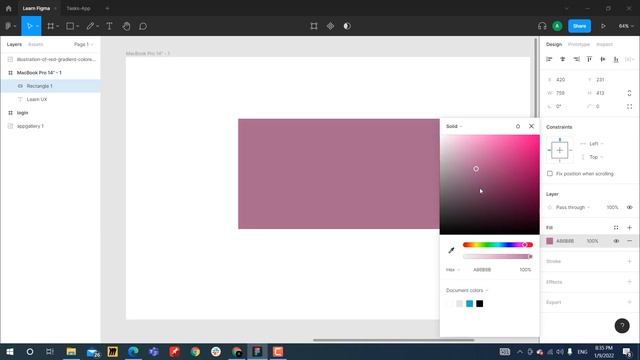Click Align top icon
Screen dimensions: 640x360
[589, 59]
